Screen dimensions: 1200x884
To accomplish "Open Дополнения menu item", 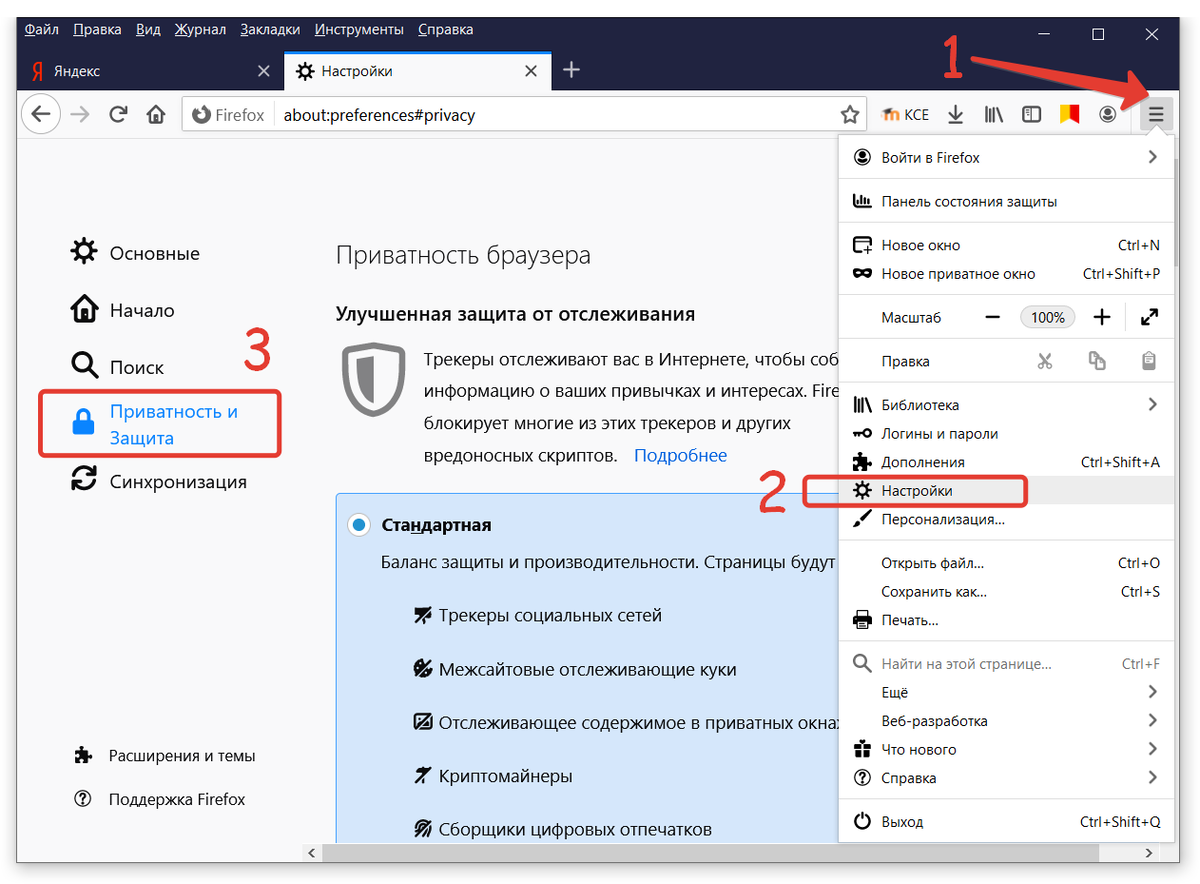I will click(x=1006, y=462).
